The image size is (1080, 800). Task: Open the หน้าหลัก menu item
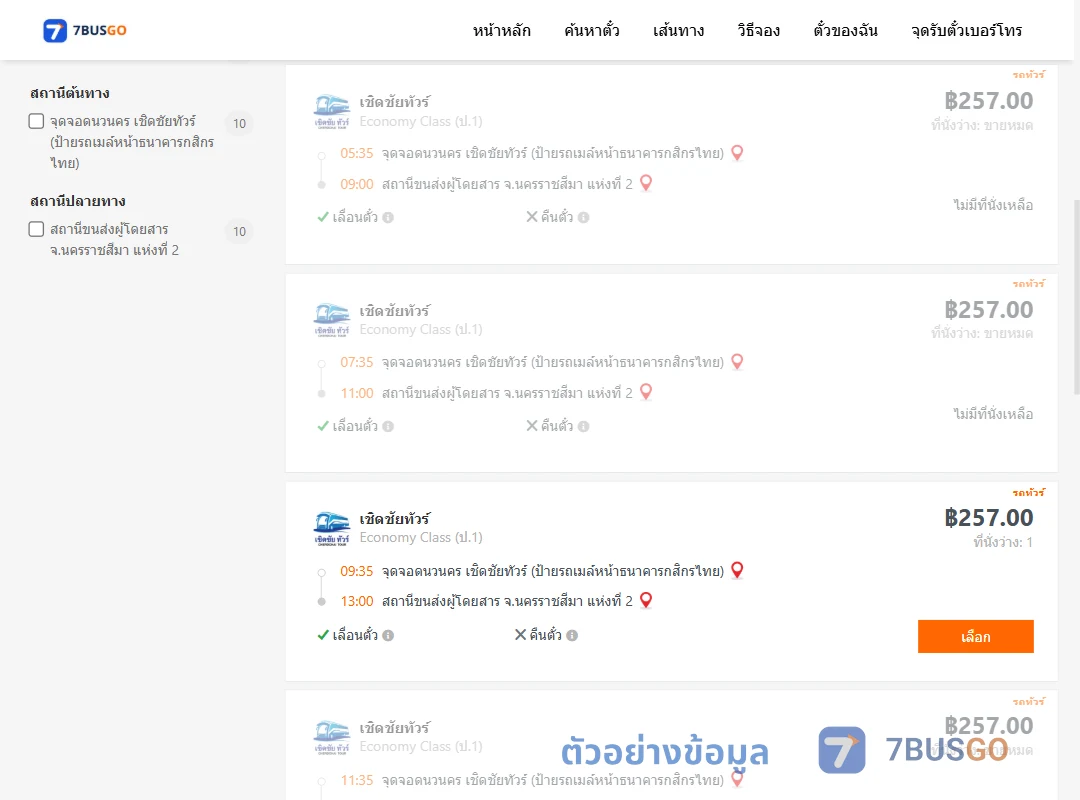tap(501, 30)
